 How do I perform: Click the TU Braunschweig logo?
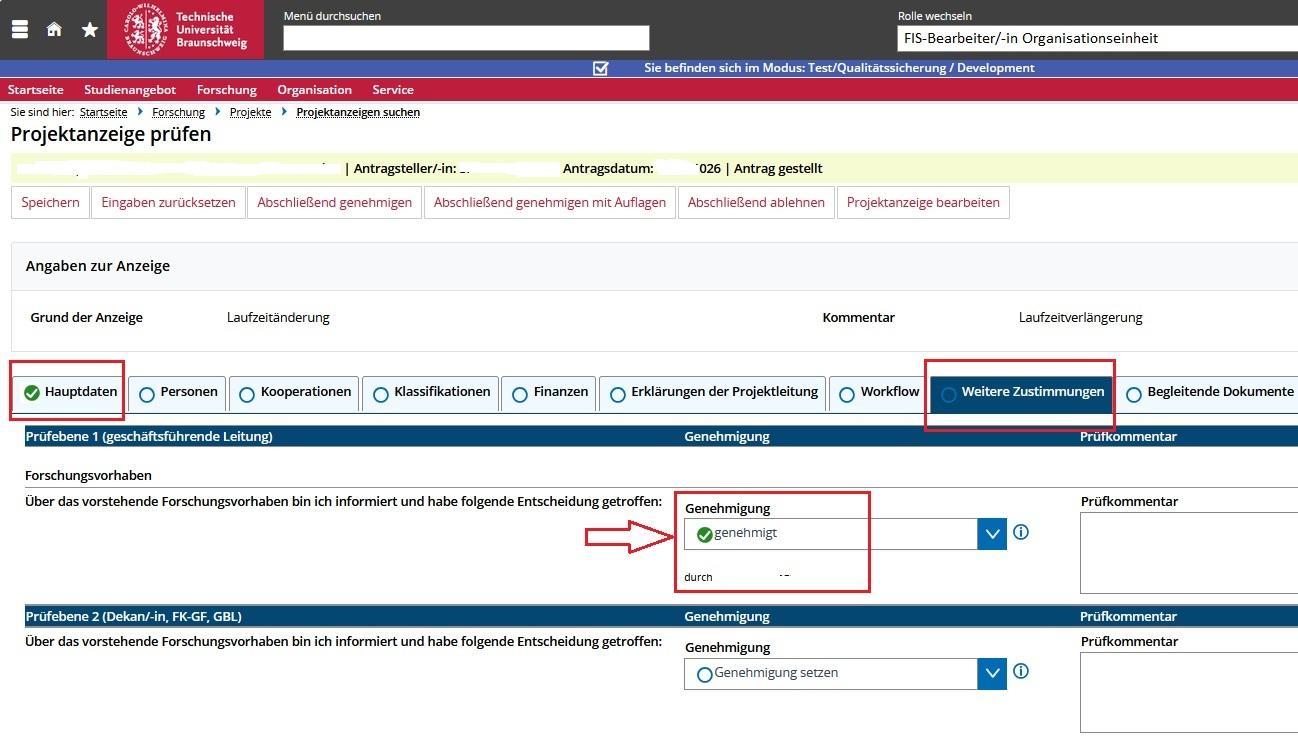coord(185,30)
